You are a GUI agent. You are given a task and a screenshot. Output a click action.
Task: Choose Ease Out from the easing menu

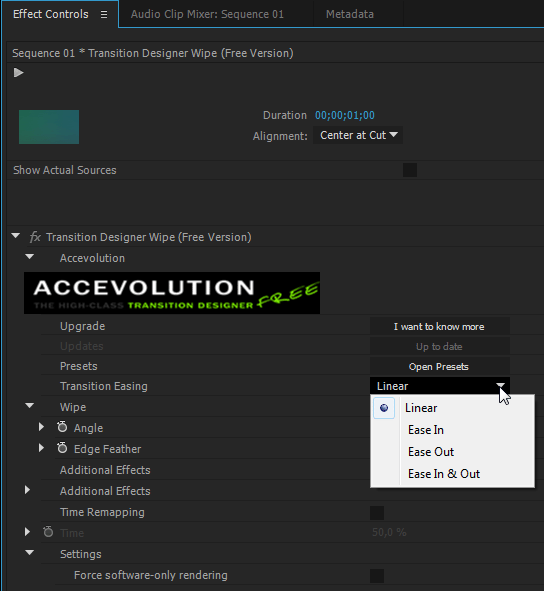(431, 452)
